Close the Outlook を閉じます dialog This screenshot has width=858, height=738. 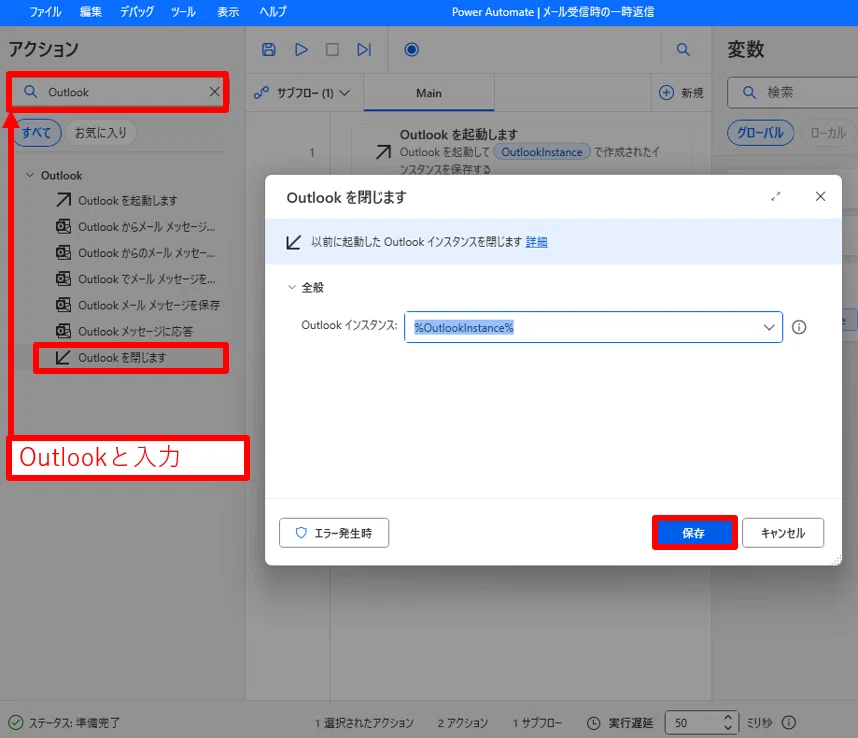coord(820,196)
